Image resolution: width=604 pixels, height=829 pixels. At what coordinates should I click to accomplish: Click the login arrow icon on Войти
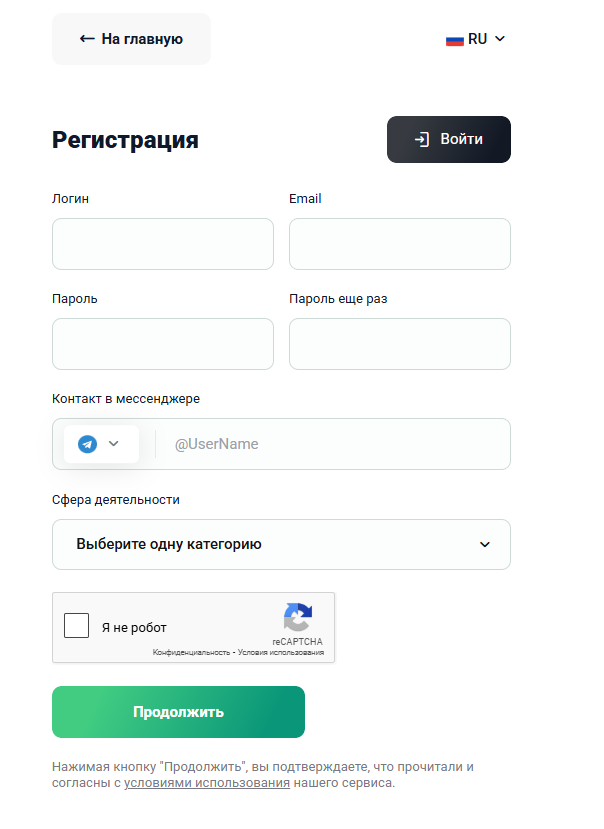pos(422,140)
